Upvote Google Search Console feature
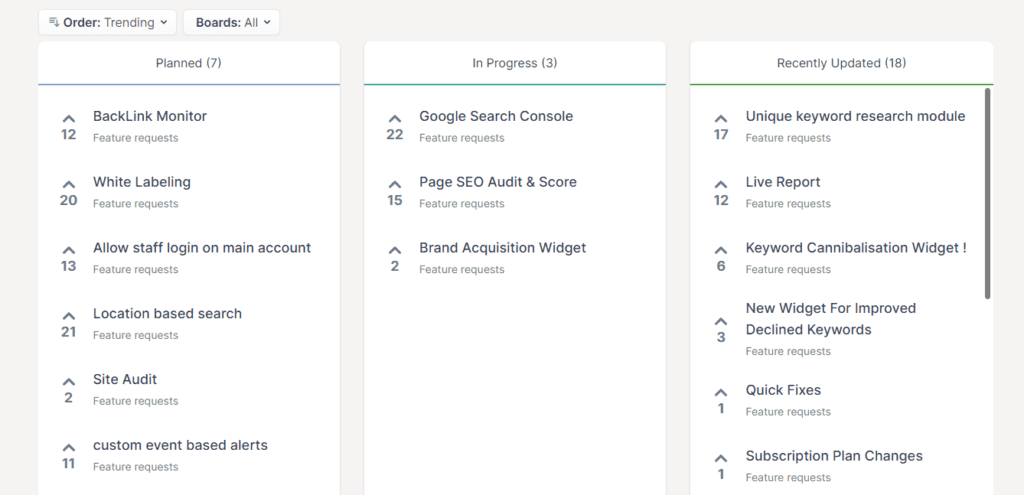This screenshot has height=495, width=1024. 394,120
